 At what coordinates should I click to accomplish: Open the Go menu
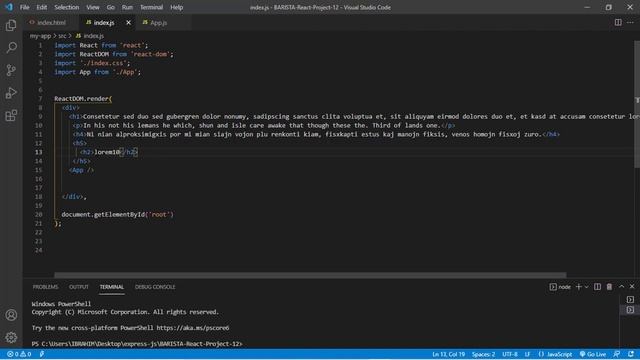(x=111, y=7)
